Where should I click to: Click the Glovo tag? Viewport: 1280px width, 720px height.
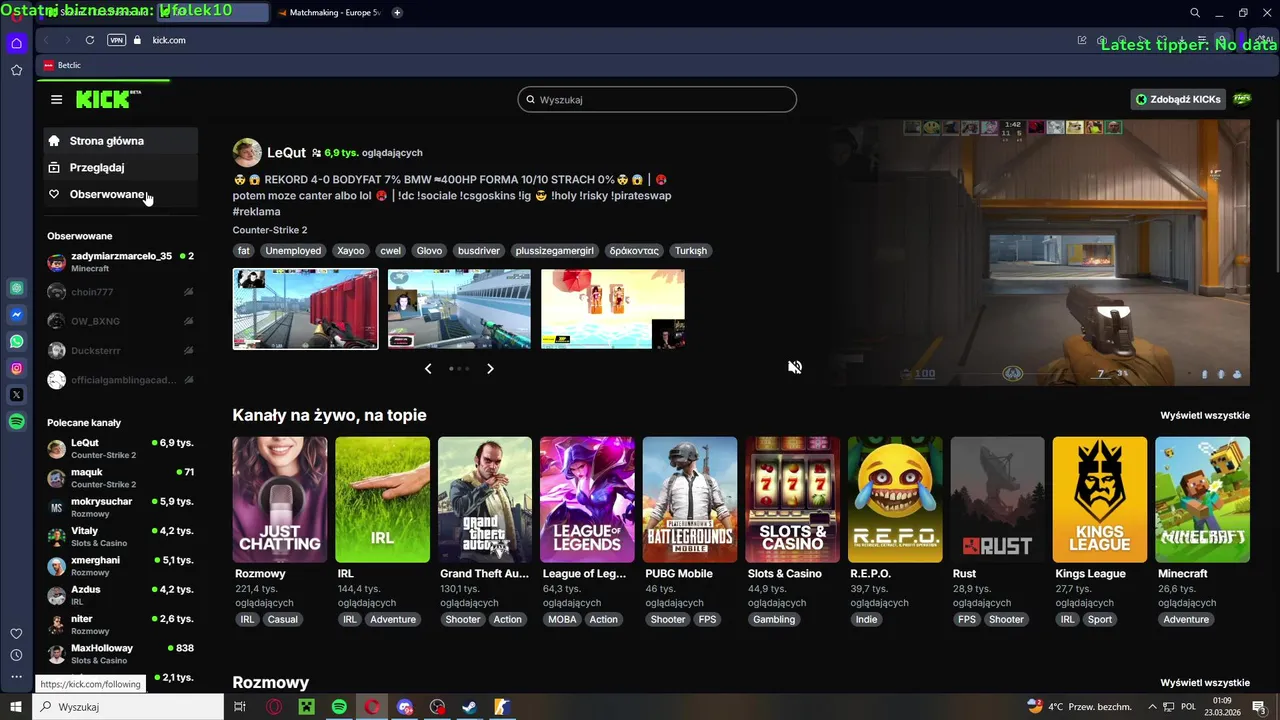coord(429,251)
